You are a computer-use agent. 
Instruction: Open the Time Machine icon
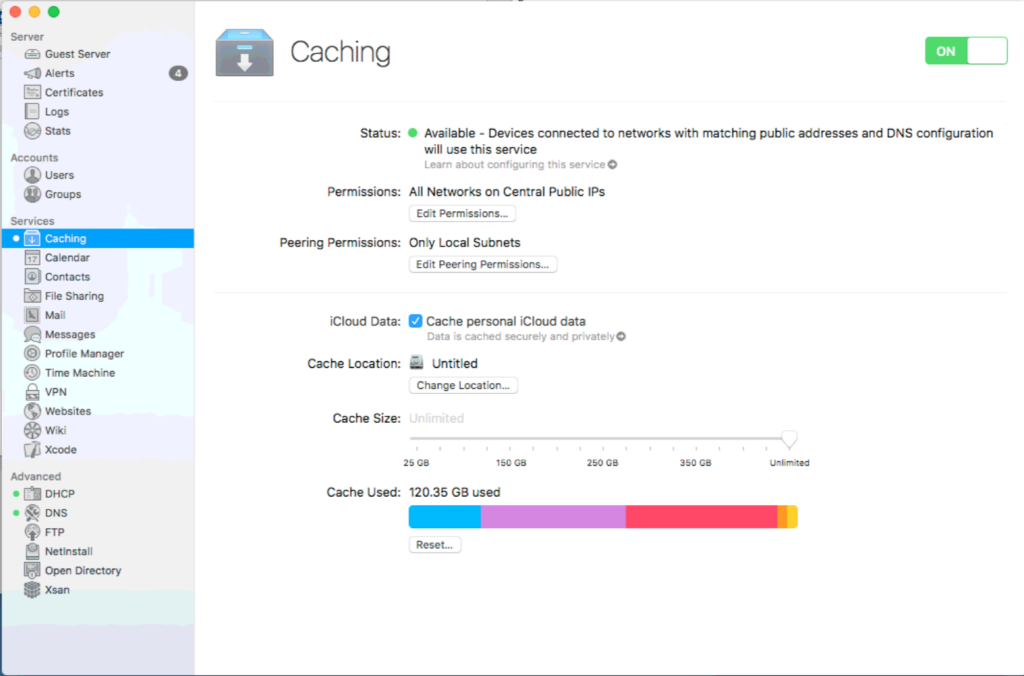[x=32, y=372]
